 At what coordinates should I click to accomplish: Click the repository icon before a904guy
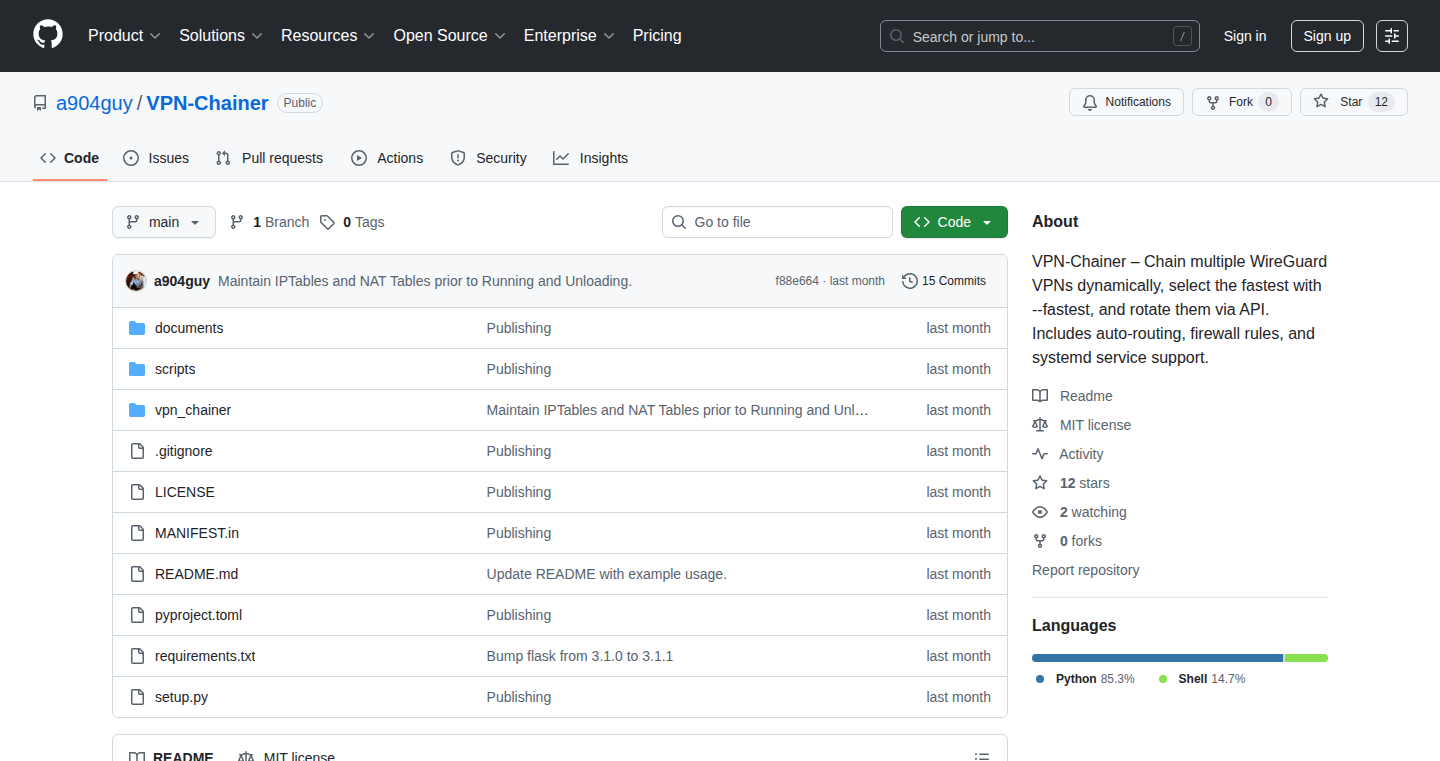coord(40,103)
